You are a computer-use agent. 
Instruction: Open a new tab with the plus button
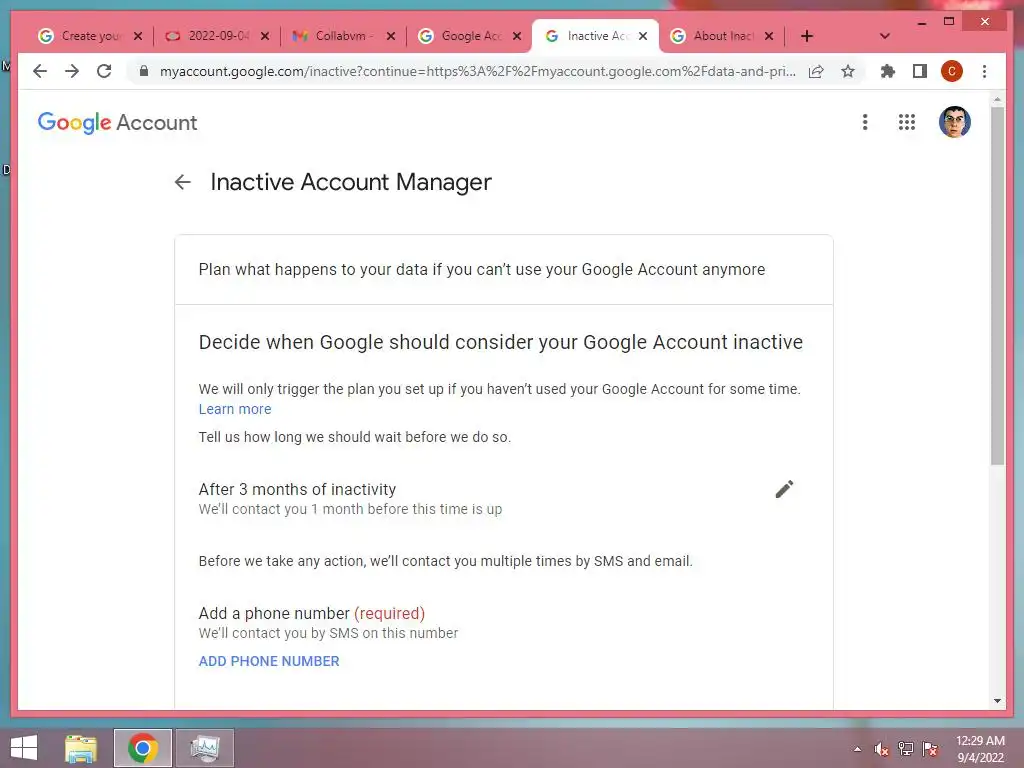[x=807, y=36]
